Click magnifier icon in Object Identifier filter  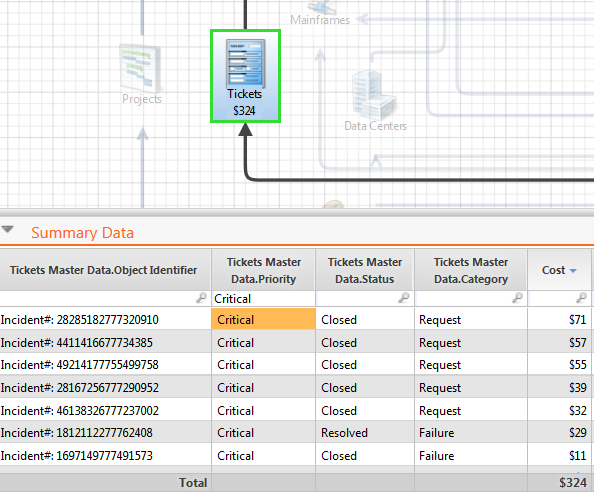(201, 298)
